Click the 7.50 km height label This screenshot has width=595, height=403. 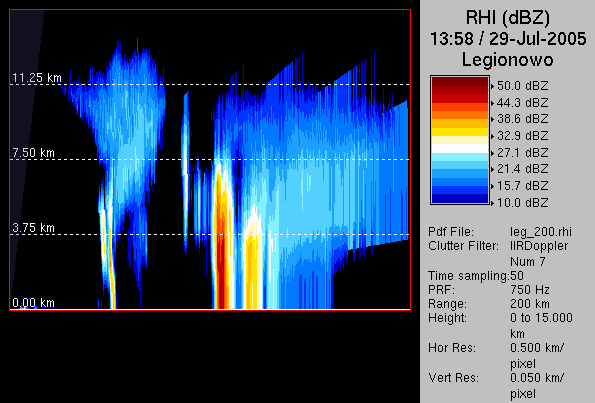(x=33, y=153)
